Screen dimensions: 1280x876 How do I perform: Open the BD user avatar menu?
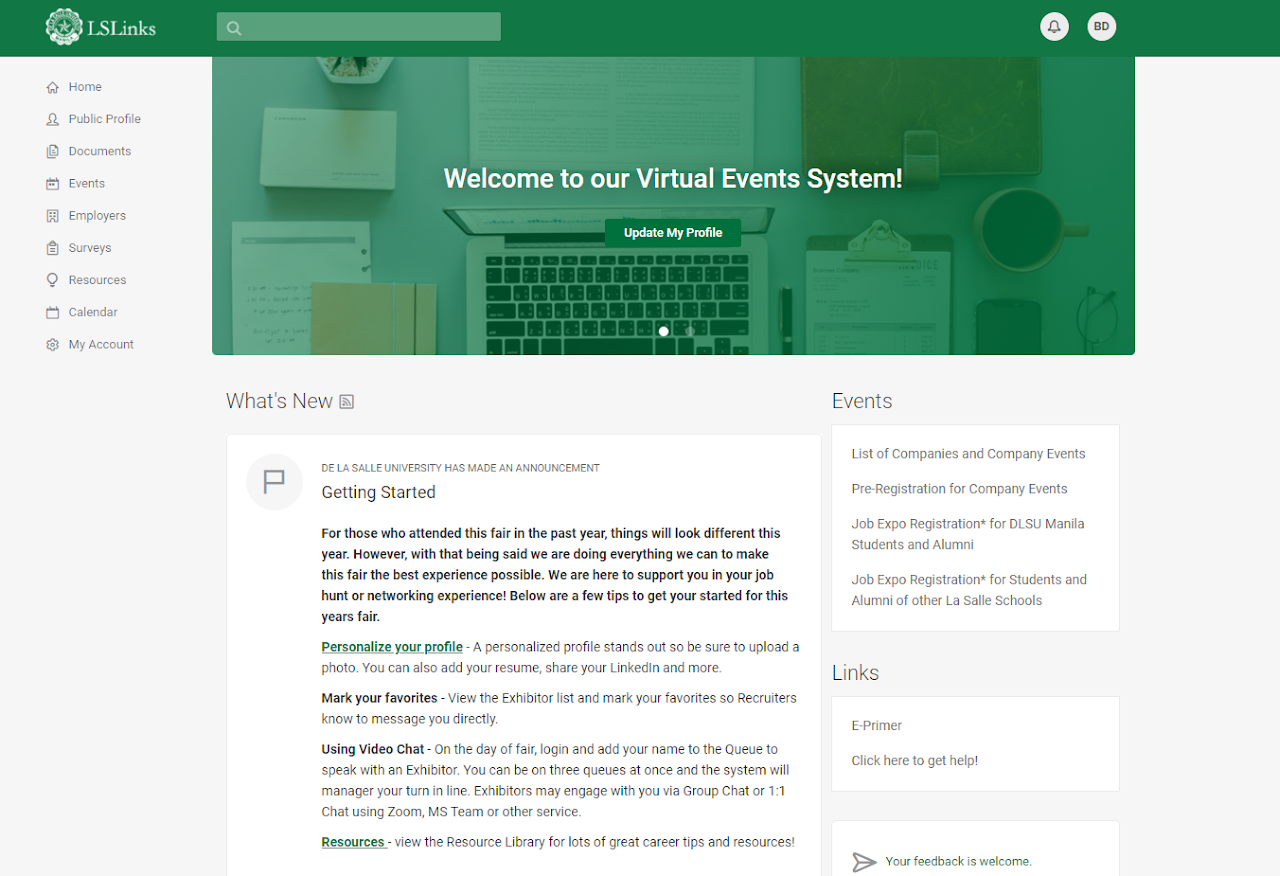1101,27
